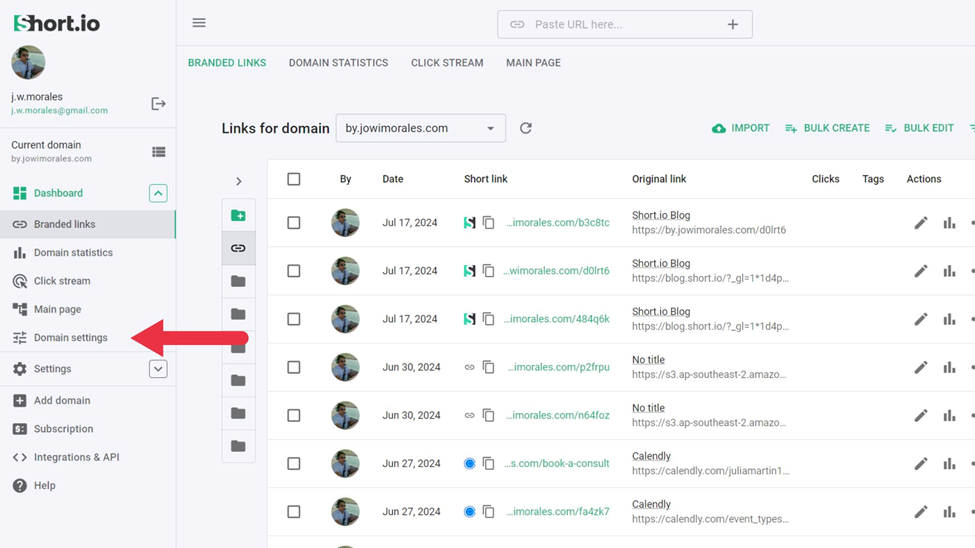Edit the 484q6k link with pencil icon
The image size is (975, 548).
tap(921, 319)
